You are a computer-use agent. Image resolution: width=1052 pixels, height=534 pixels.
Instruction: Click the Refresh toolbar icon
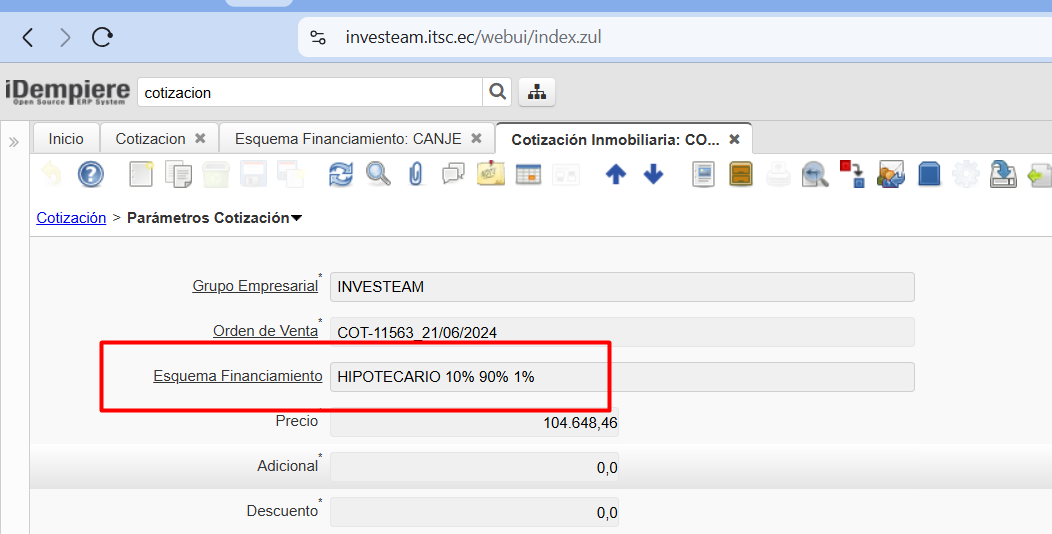(x=341, y=175)
